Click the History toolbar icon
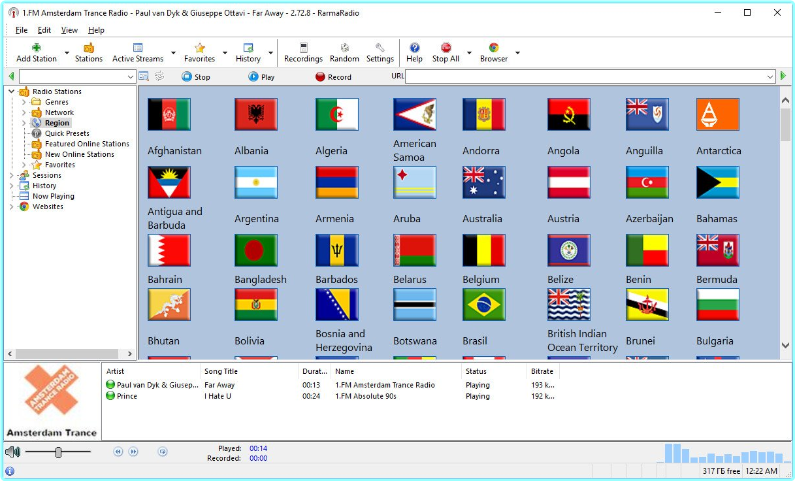 click(x=248, y=48)
